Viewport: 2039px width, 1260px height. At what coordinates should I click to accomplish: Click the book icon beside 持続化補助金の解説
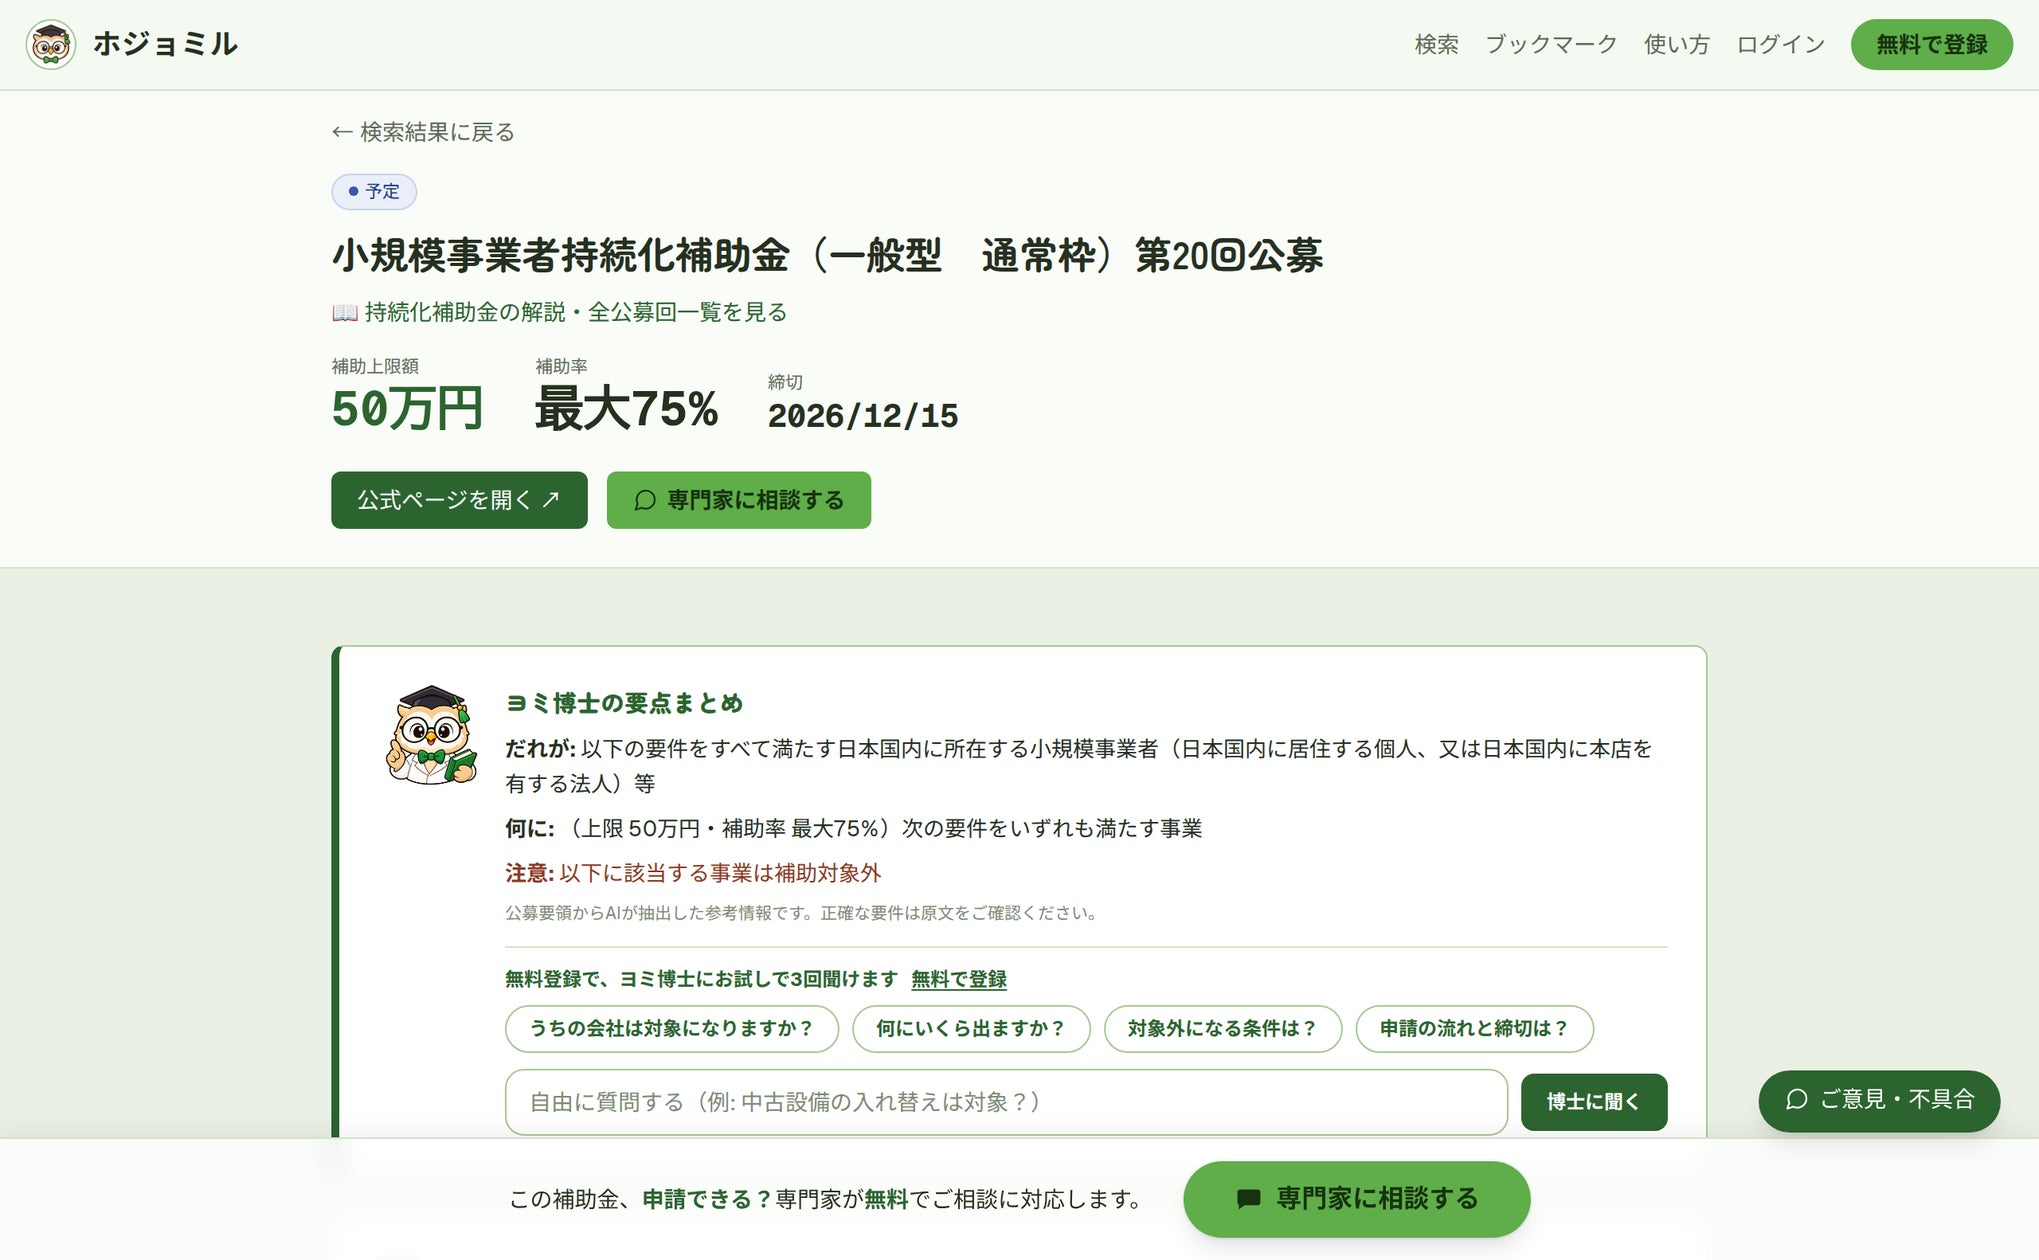(x=345, y=313)
